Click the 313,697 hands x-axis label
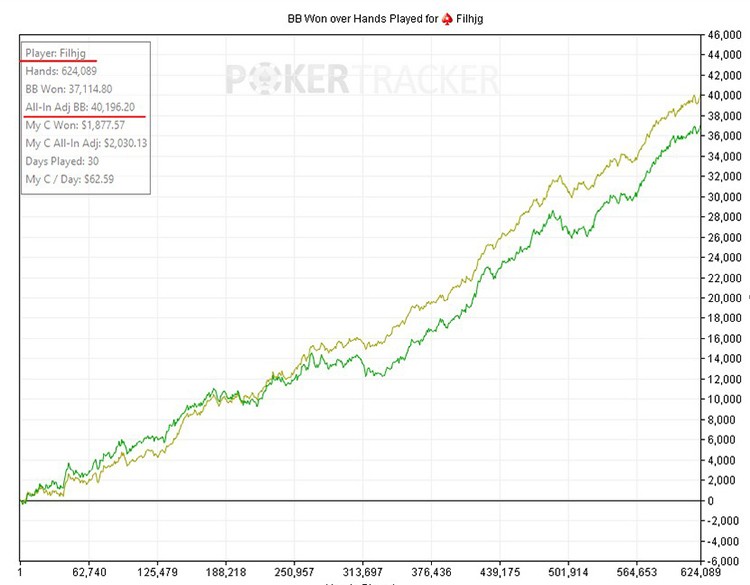The image size is (750, 585). coord(363,574)
